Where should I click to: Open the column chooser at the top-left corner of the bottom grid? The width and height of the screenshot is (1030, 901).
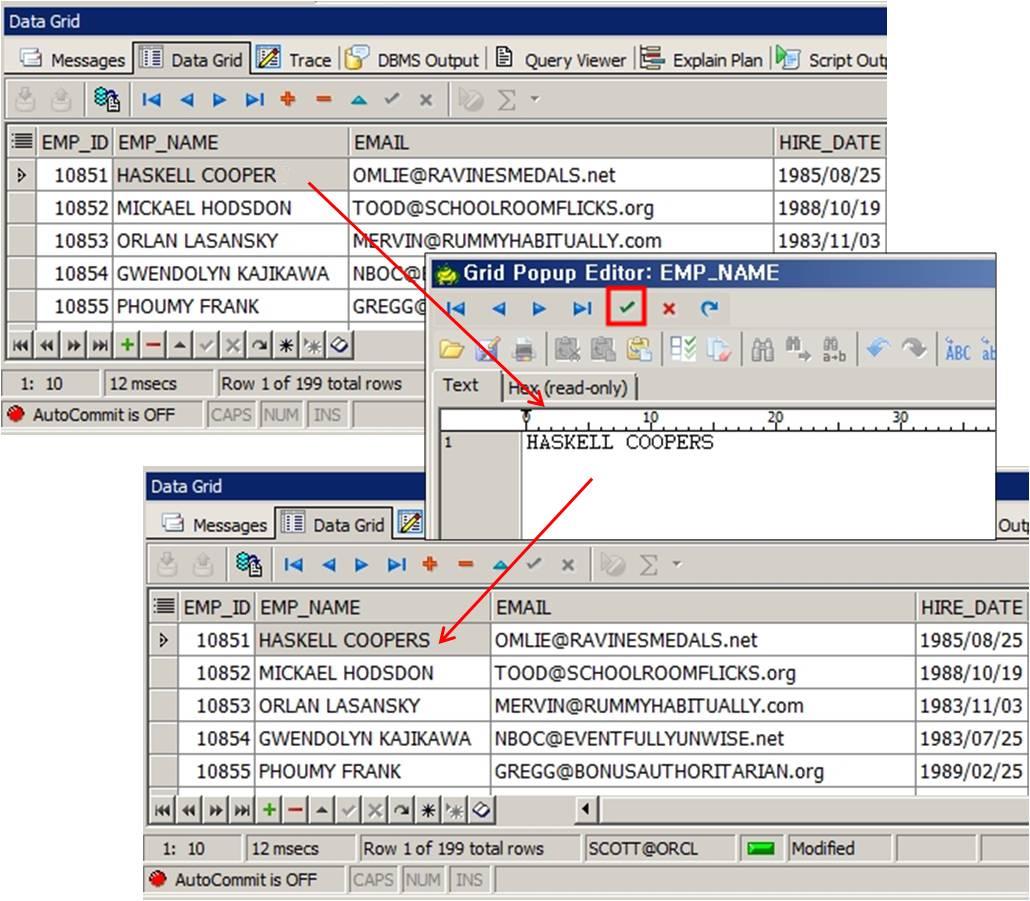pos(163,607)
